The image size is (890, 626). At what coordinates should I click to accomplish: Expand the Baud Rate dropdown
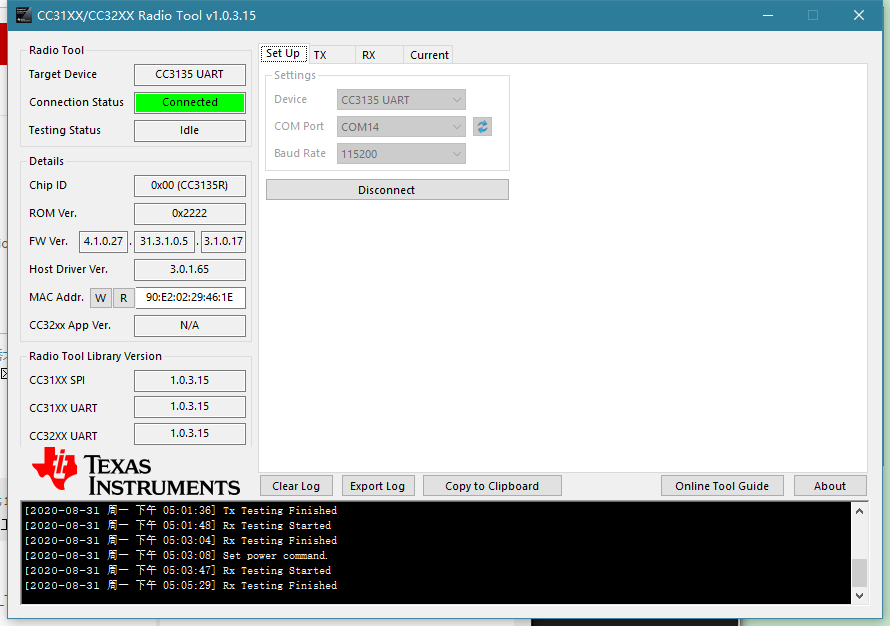coord(401,154)
